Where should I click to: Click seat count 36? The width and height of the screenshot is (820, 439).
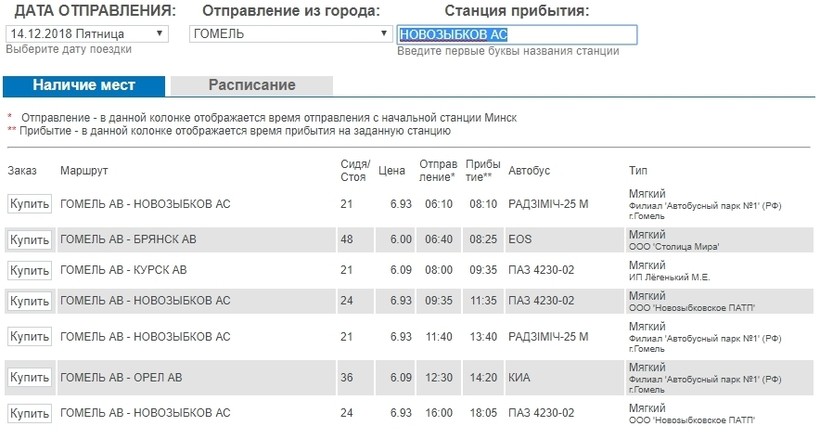click(346, 377)
